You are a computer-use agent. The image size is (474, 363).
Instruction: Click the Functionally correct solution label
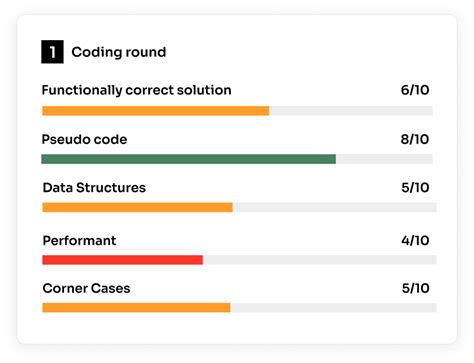136,90
